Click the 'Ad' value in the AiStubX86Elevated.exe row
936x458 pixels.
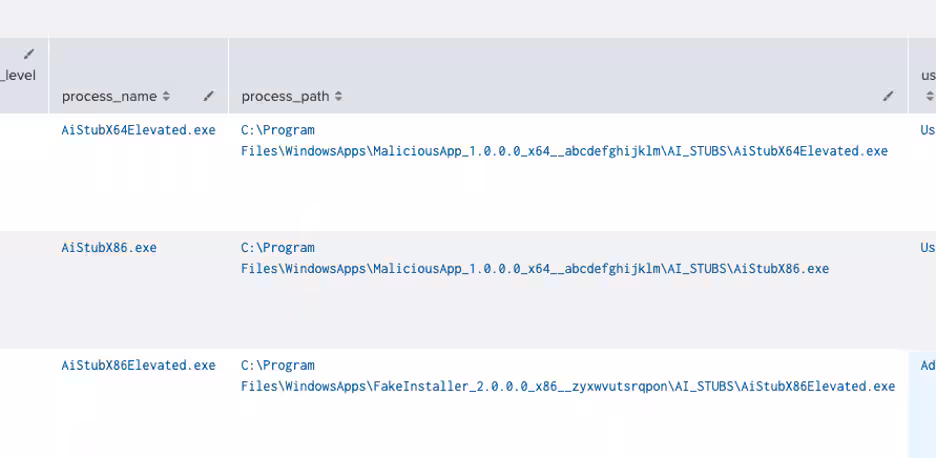[927, 366]
